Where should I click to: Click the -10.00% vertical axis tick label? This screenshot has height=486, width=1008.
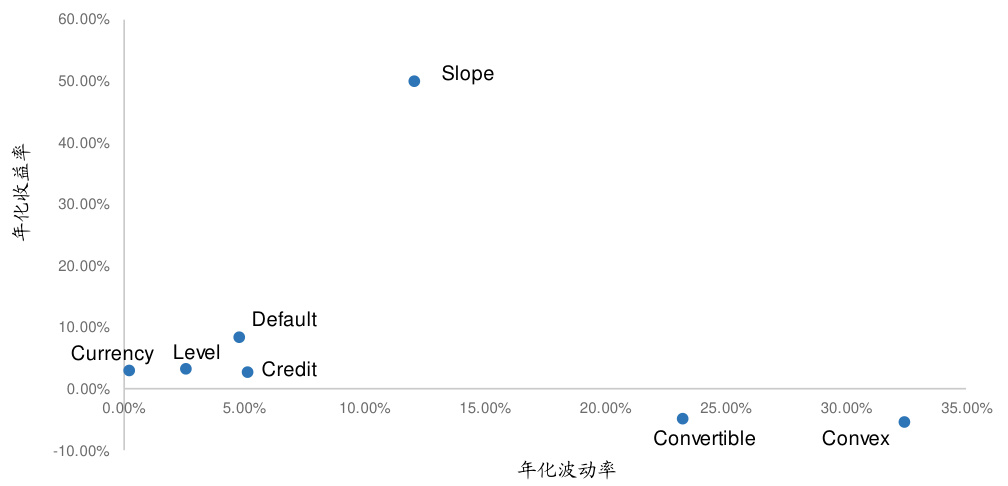pyautogui.click(x=80, y=451)
